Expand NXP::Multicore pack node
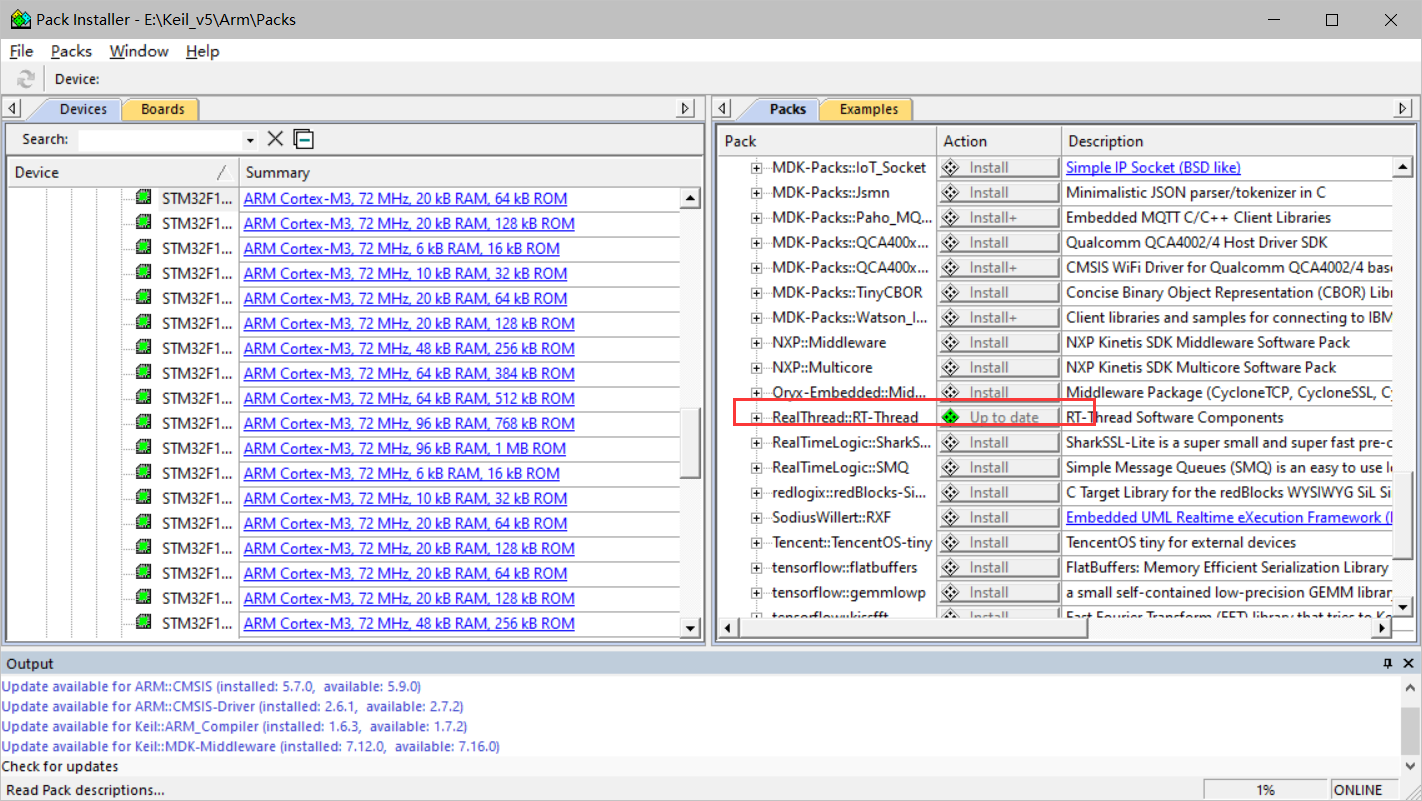The image size is (1422, 801). 757,367
